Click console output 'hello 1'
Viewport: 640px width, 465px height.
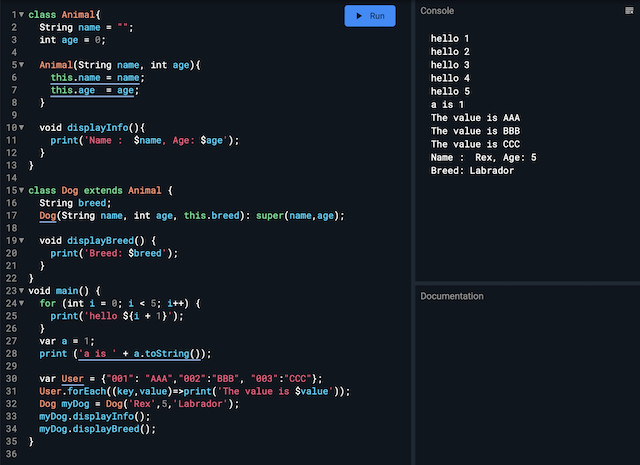(x=450, y=38)
